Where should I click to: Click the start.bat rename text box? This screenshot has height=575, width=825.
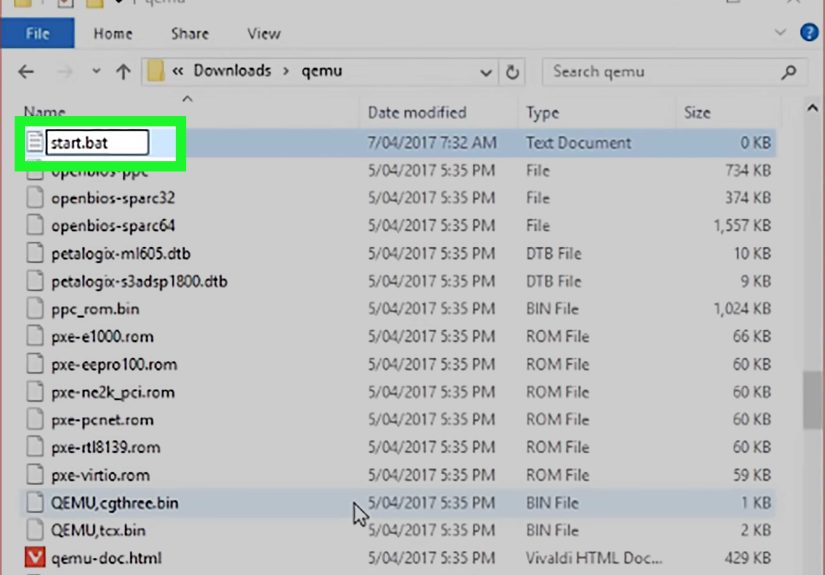tap(97, 143)
